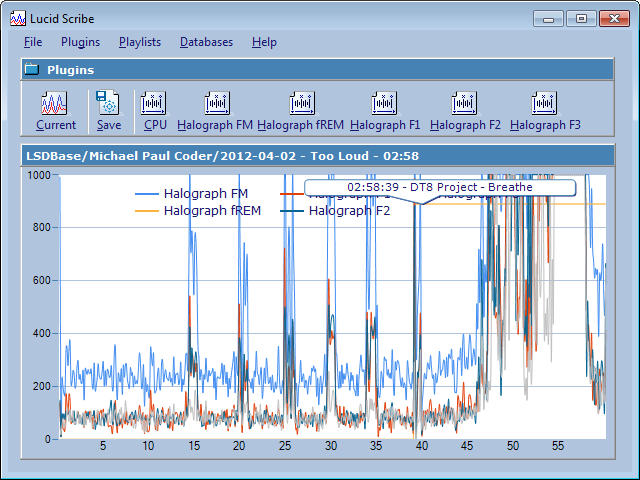The image size is (640, 480).
Task: Open the Help menu
Action: pyautogui.click(x=264, y=42)
